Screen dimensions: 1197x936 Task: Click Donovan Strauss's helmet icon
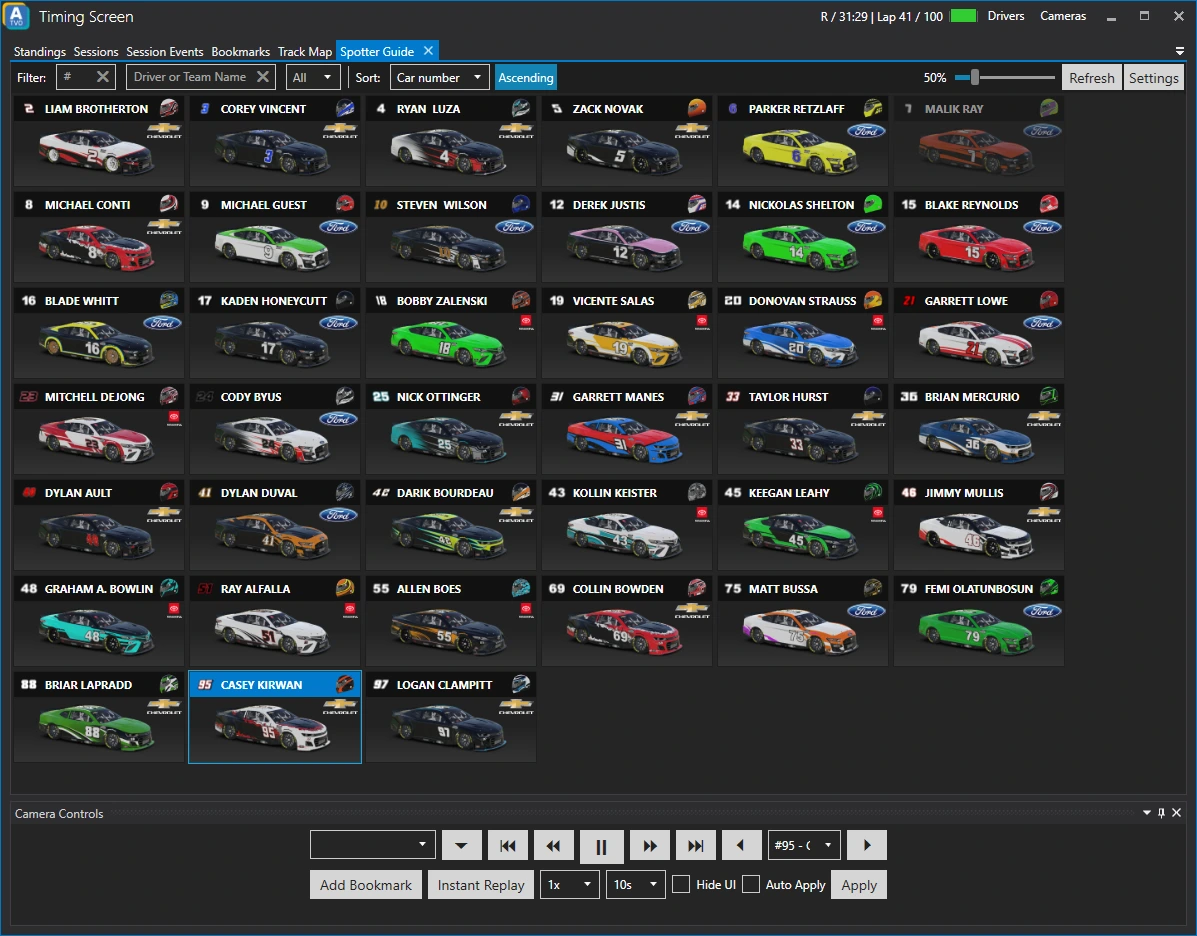(x=873, y=300)
